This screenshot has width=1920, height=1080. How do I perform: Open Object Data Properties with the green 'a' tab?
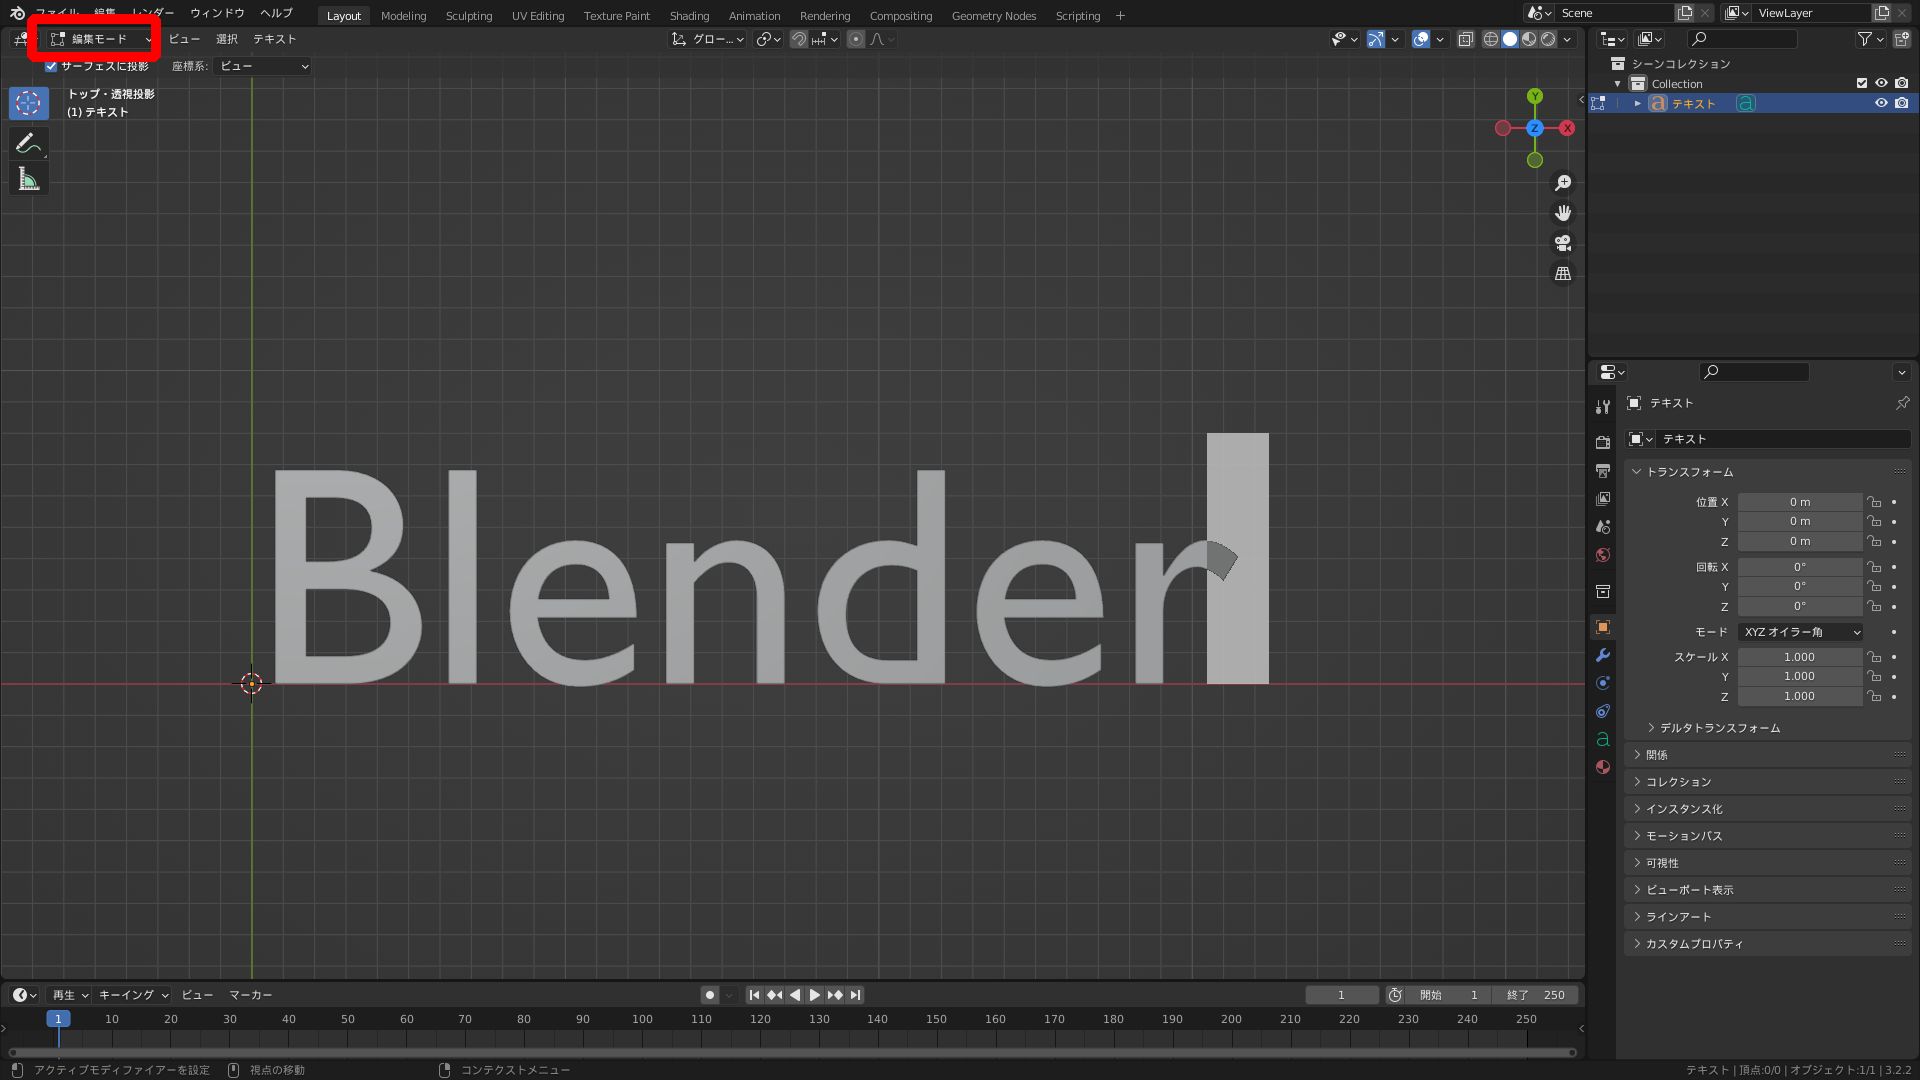click(1602, 739)
